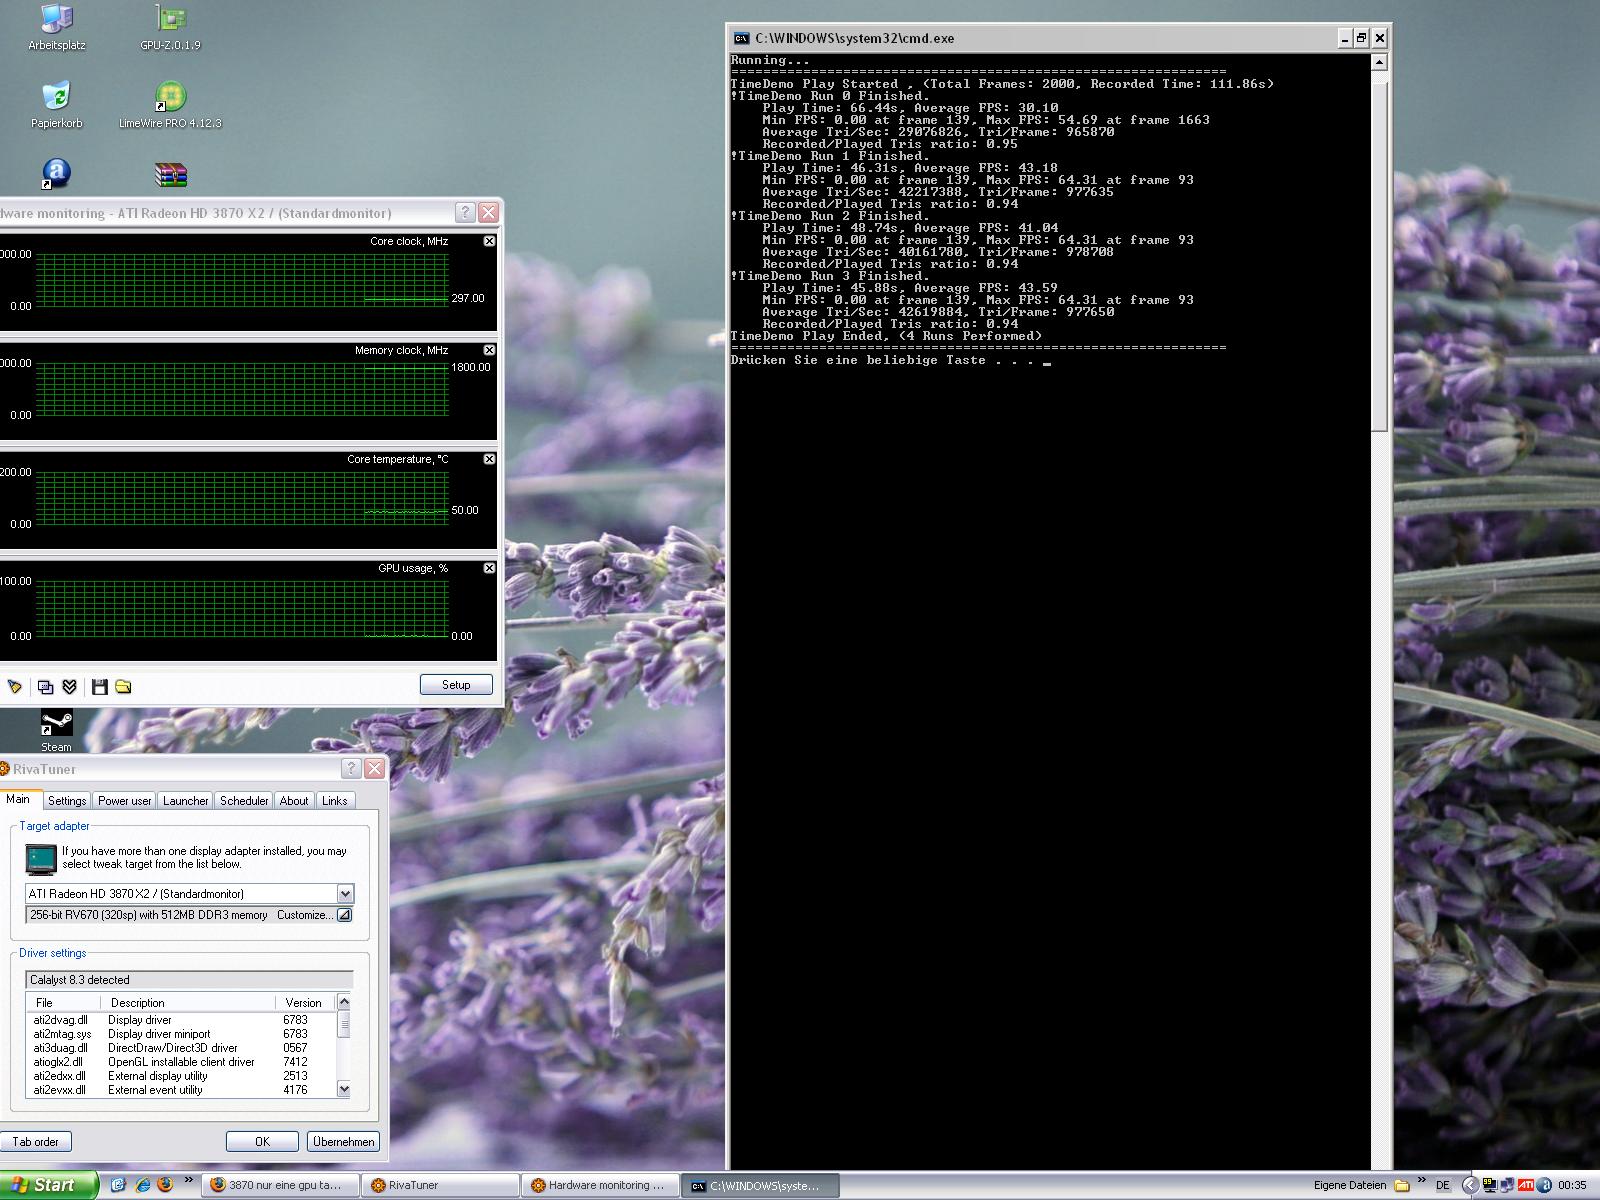Select the ati2dvag.dll driver row
The image size is (1600, 1200).
point(181,1020)
